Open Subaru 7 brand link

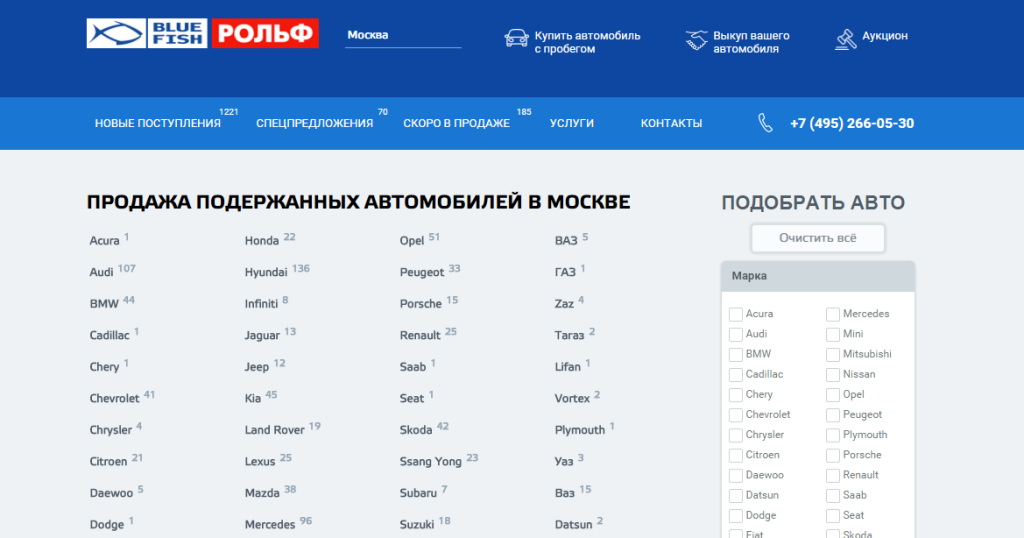(x=423, y=492)
